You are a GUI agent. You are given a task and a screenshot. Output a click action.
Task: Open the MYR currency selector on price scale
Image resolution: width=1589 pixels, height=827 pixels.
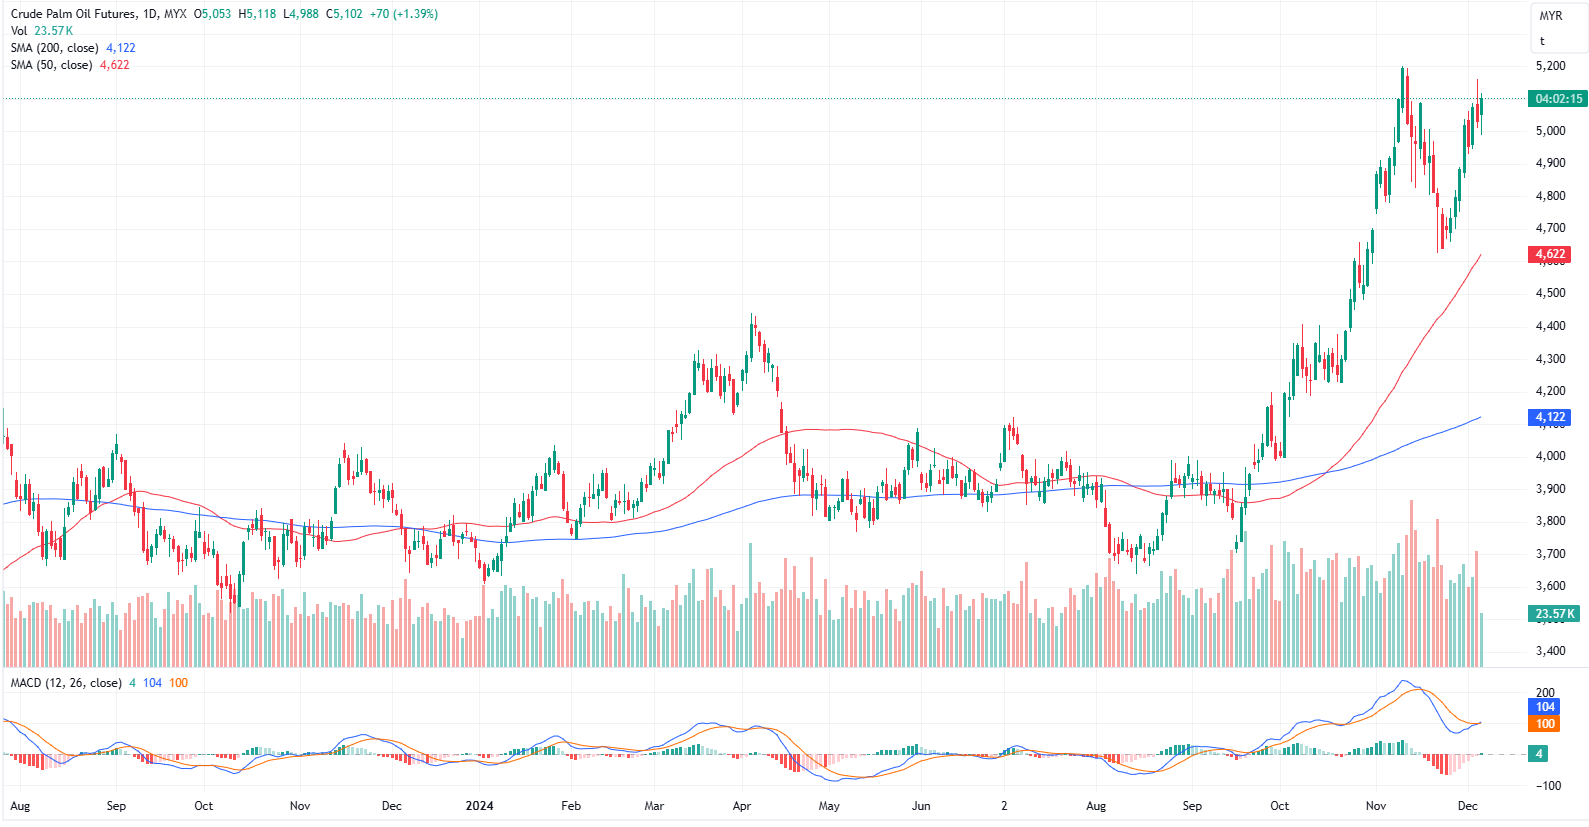point(1550,16)
